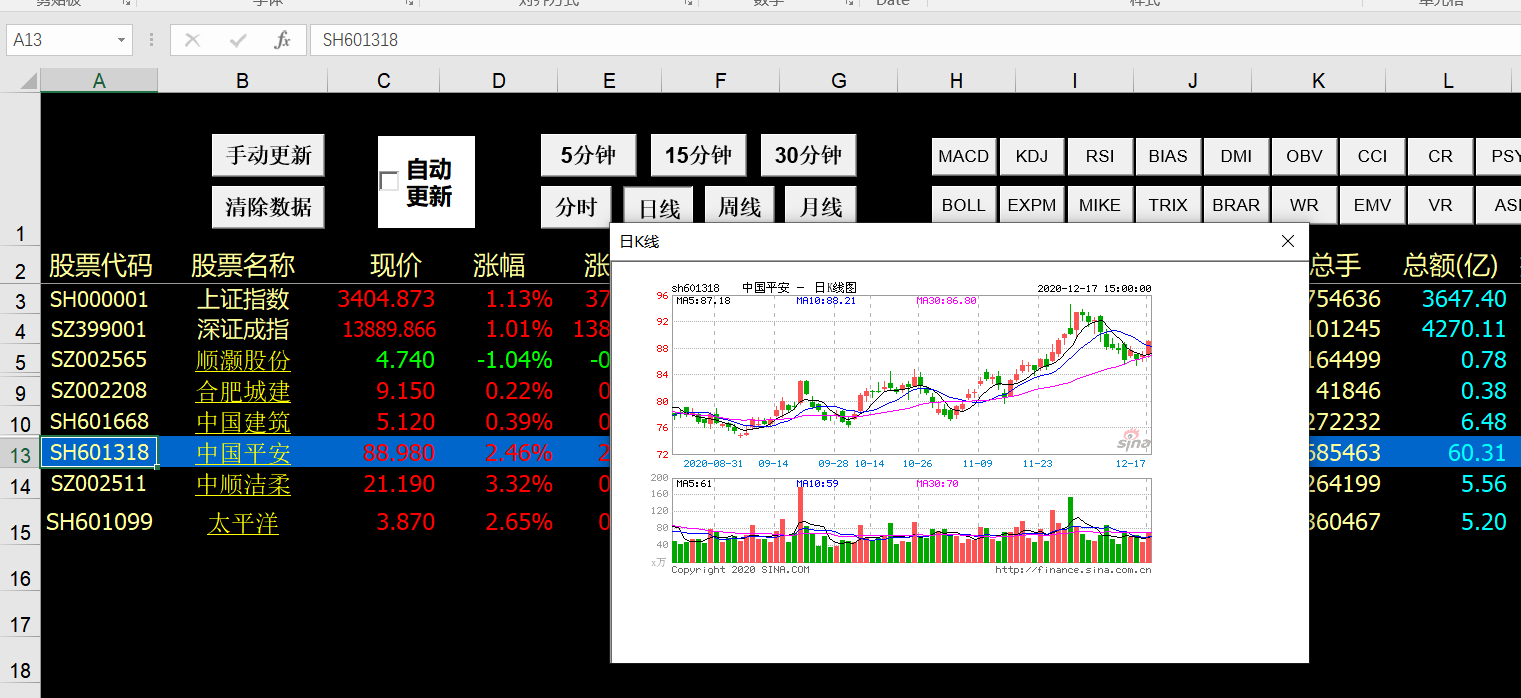Click the 月线 chart button
The width and height of the screenshot is (1521, 698).
pos(821,207)
